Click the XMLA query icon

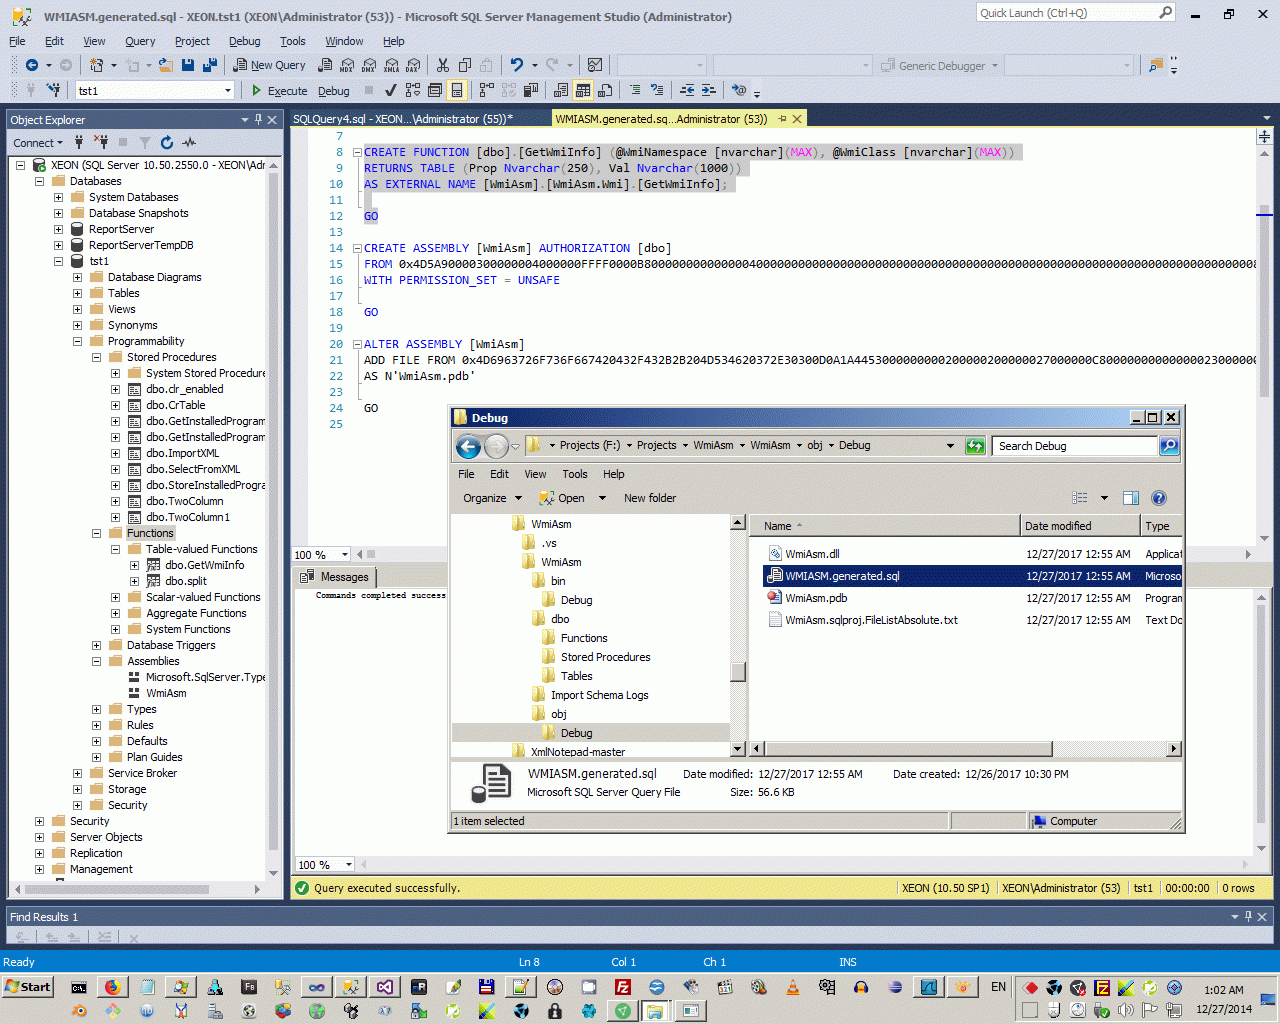pyautogui.click(x=391, y=65)
